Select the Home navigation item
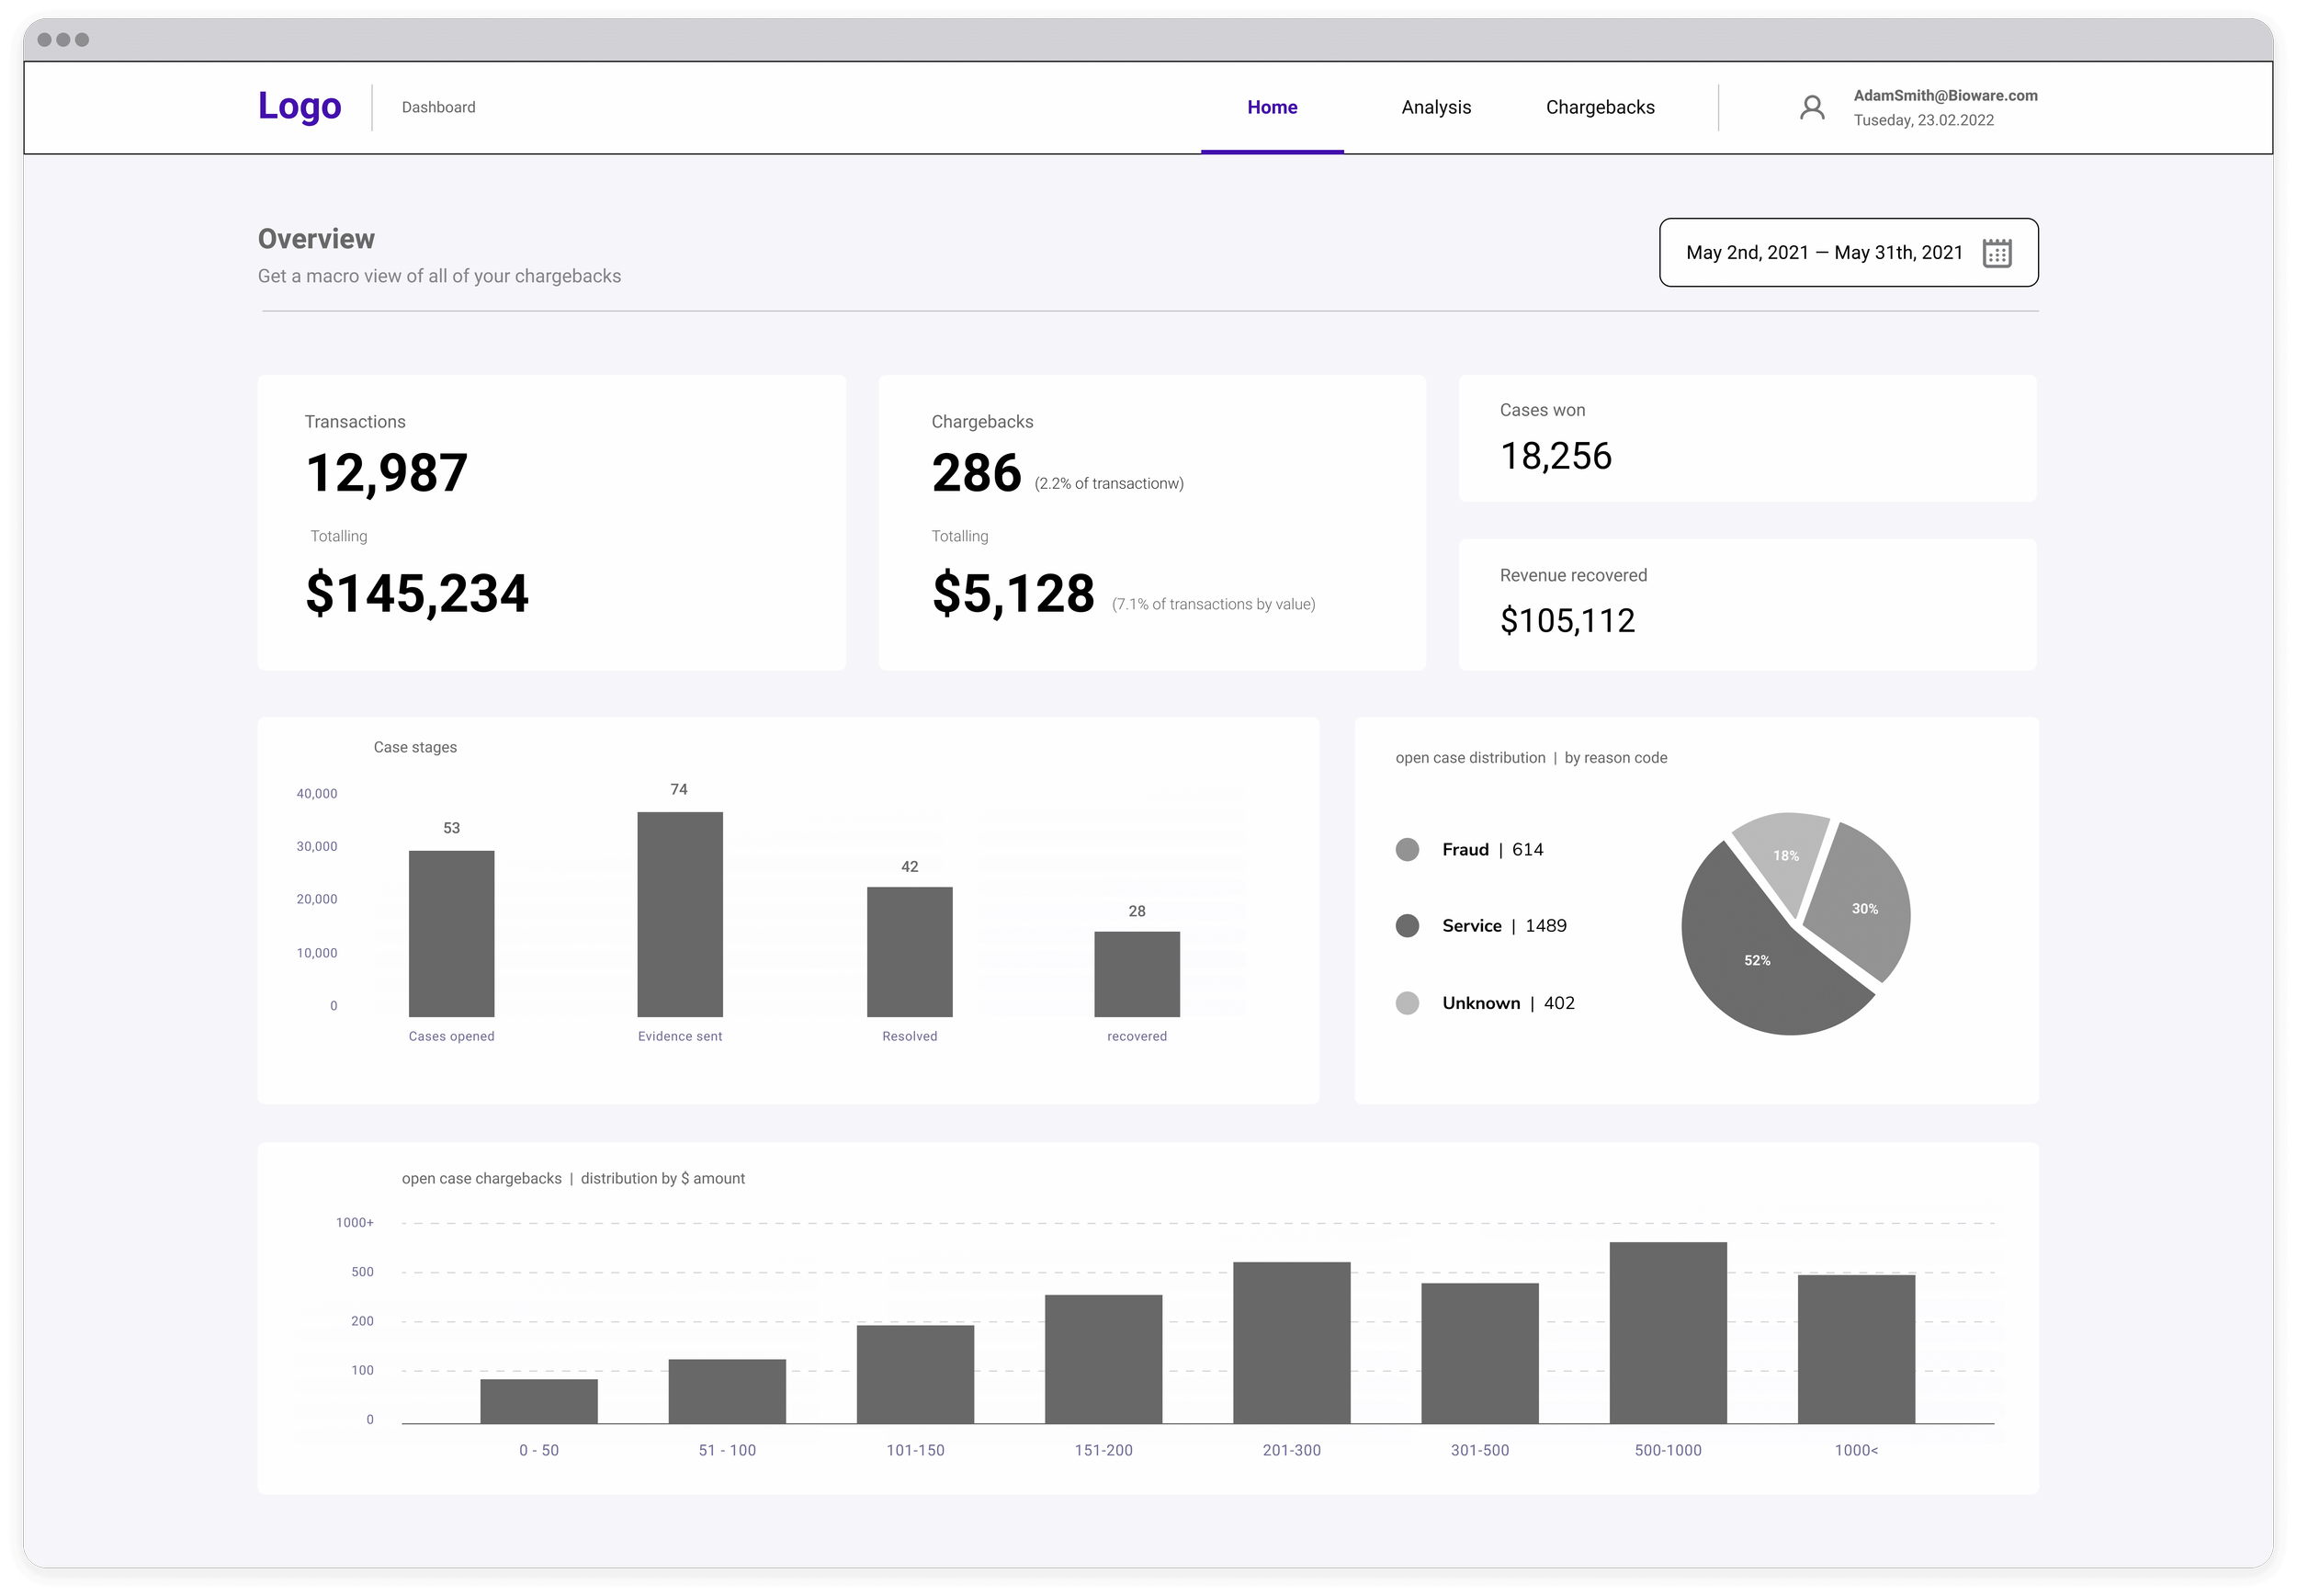The image size is (2297, 1596). tap(1272, 107)
